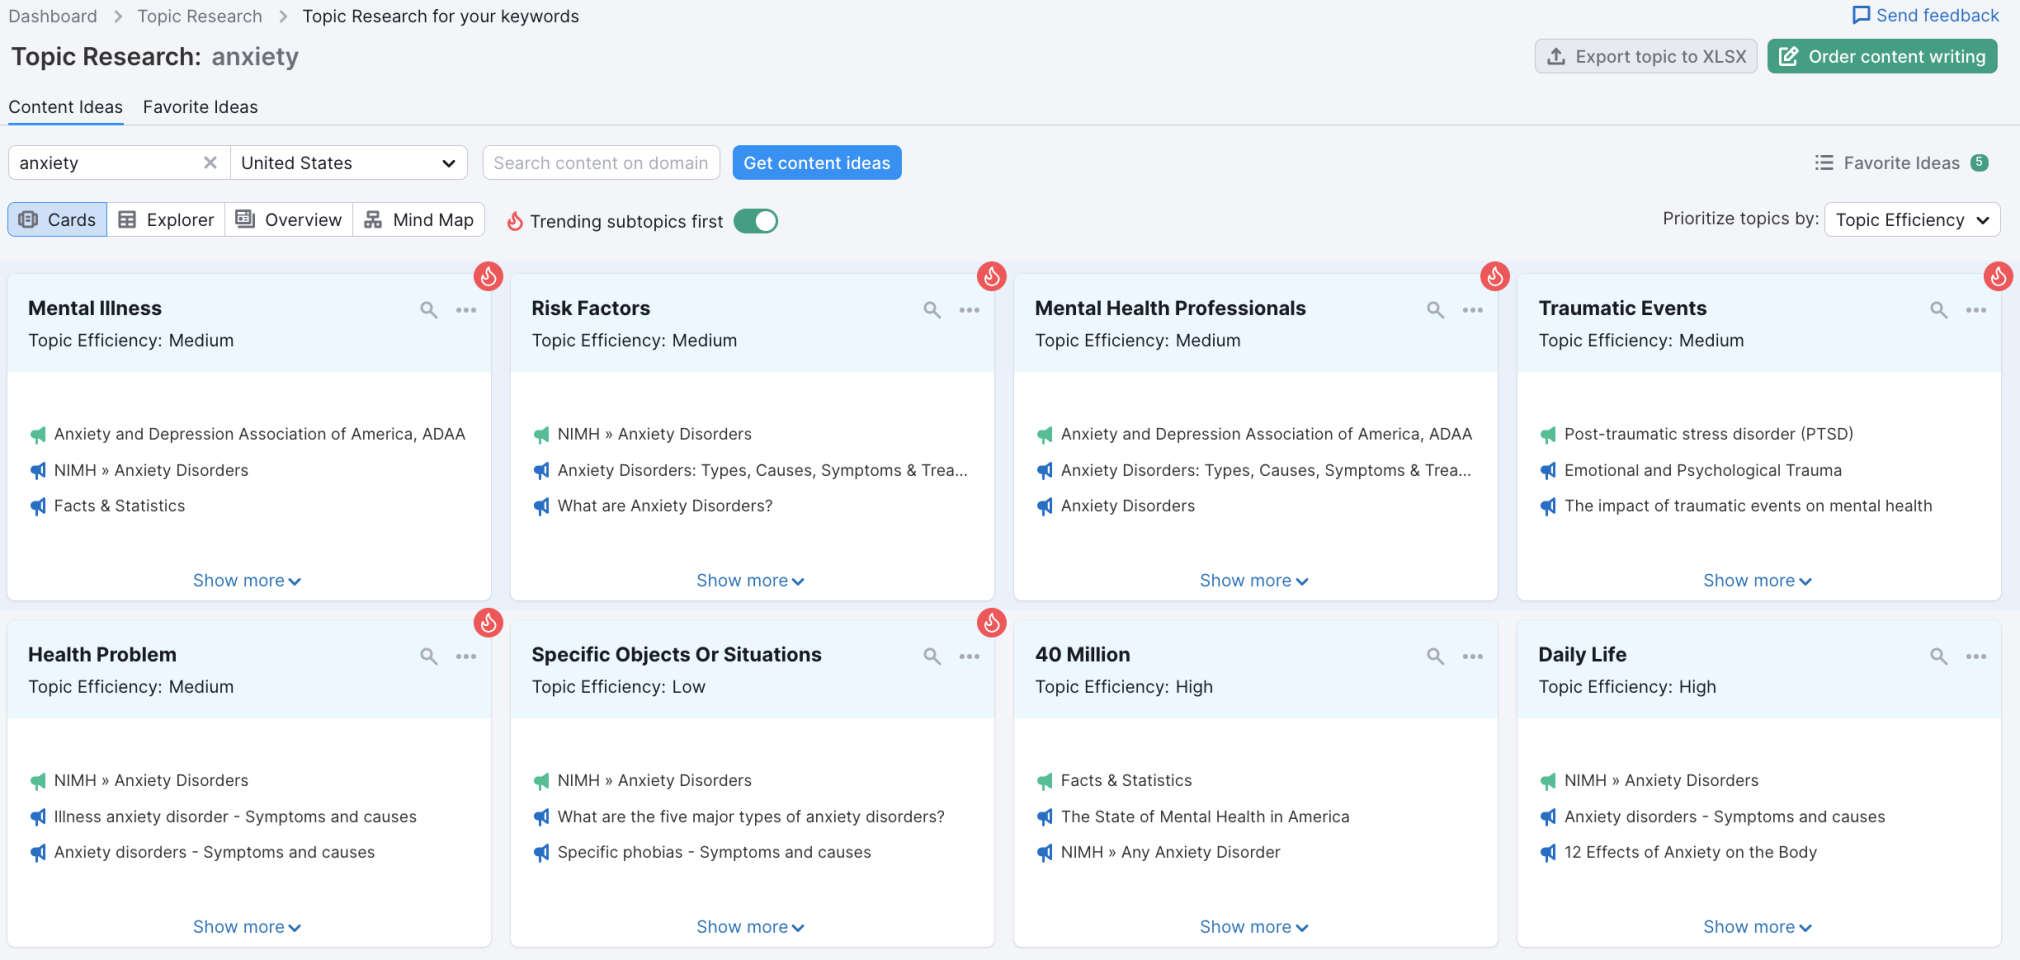Select Explorer view
This screenshot has width=2020, height=960.
click(166, 220)
